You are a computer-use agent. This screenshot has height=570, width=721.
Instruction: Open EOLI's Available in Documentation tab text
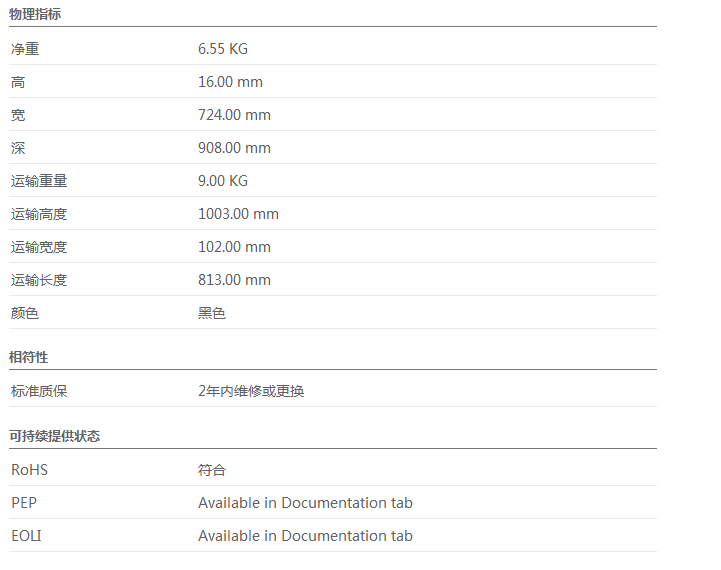(305, 536)
